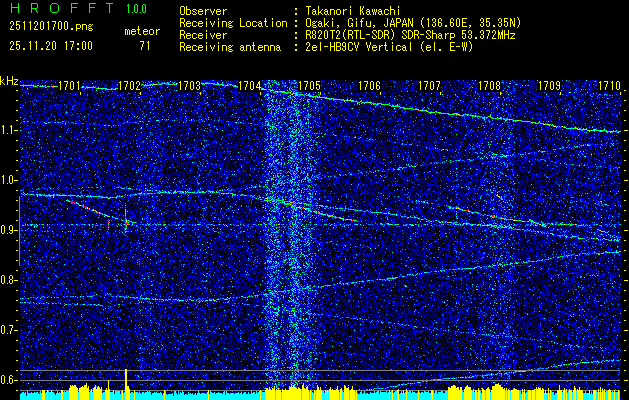
Task: Click the 1.0 frequency axis label
Action: coord(8,181)
